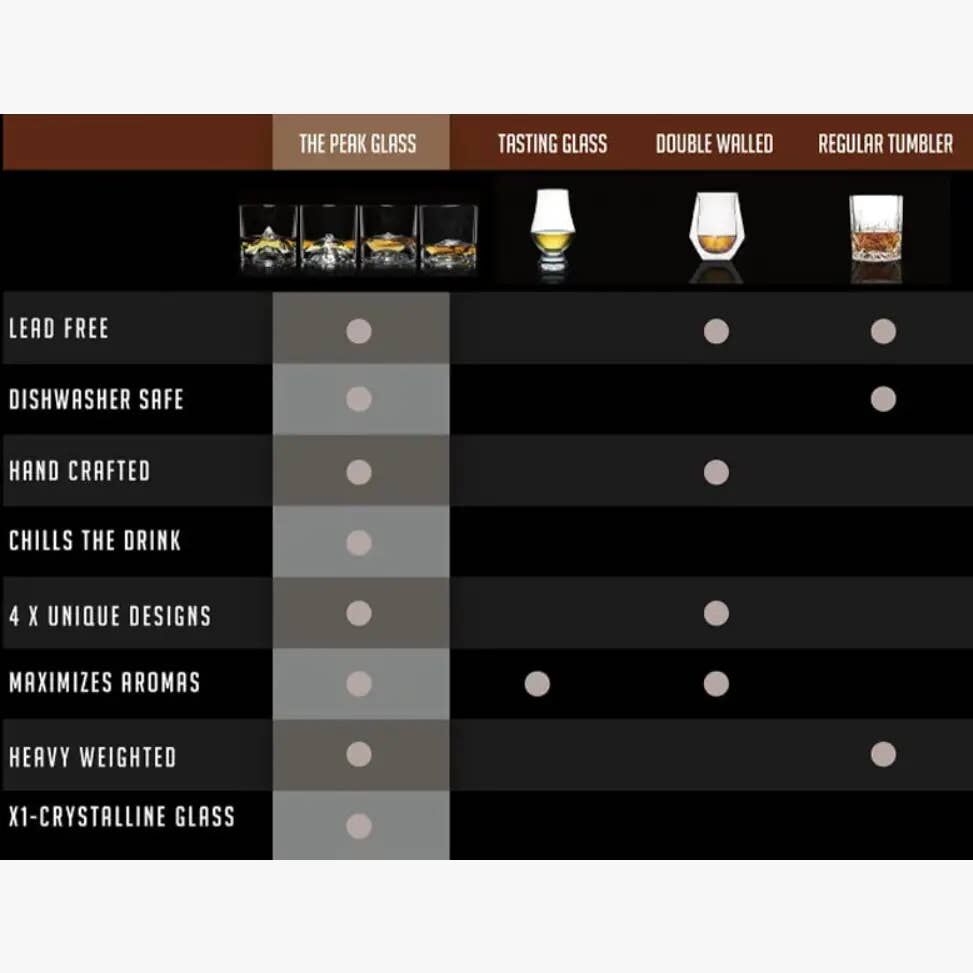Select the Tasting Glass column header
The image size is (973, 973).
pos(552,144)
